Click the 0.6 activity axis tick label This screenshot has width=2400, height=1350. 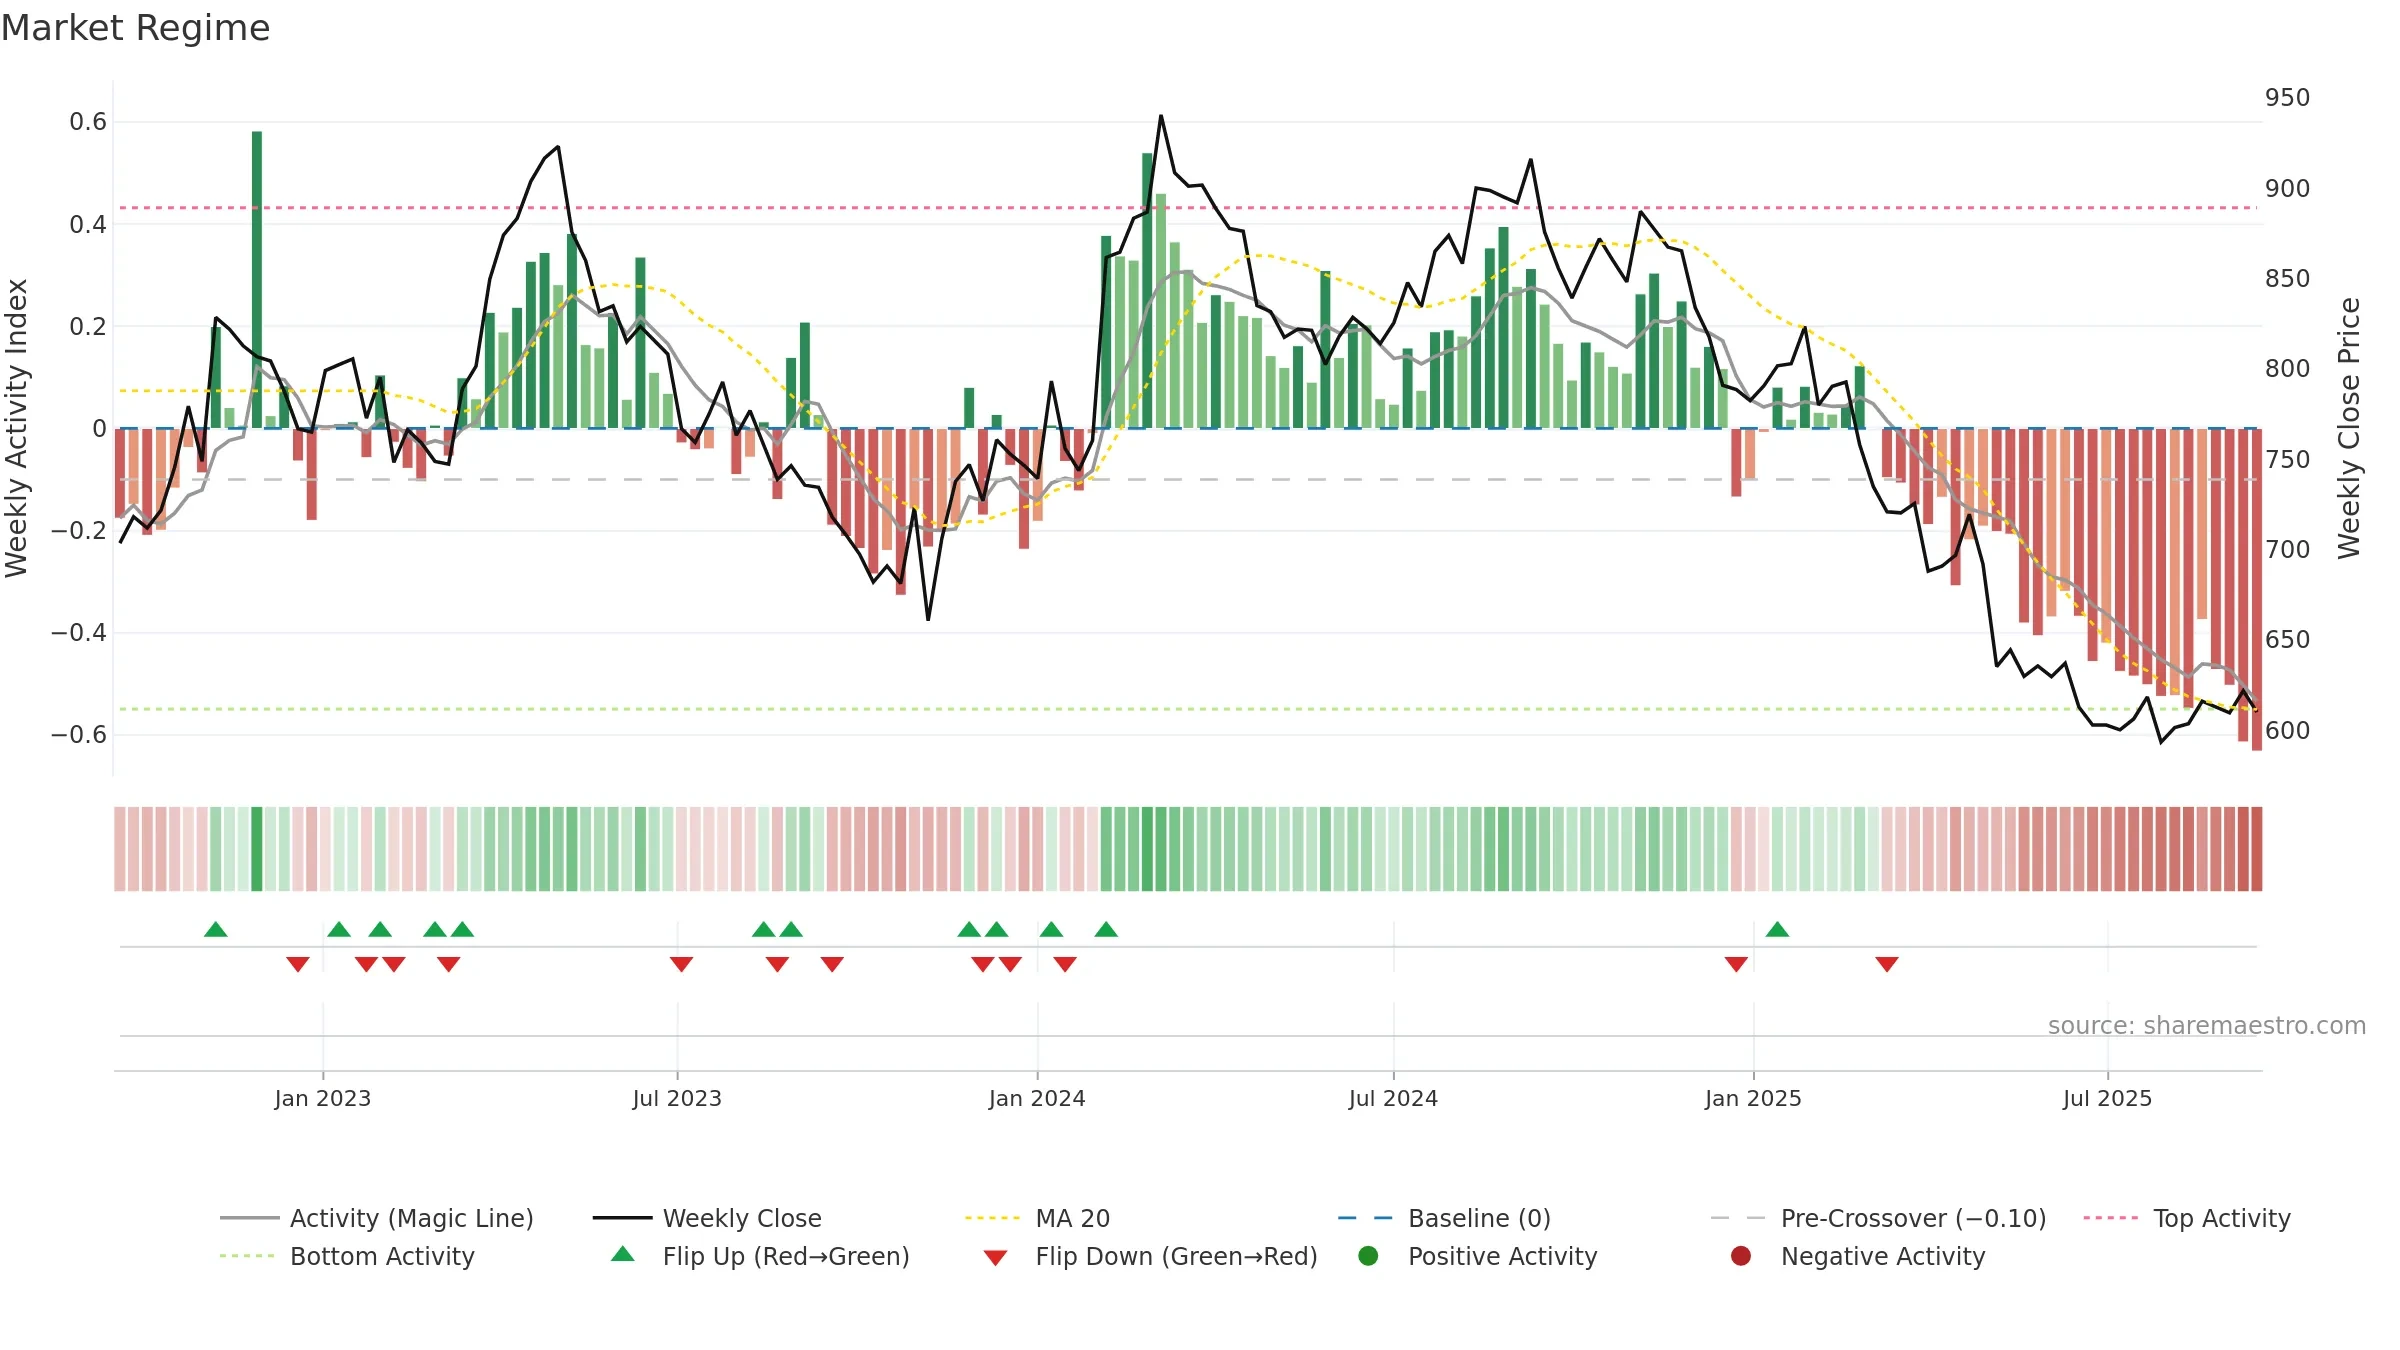(88, 122)
